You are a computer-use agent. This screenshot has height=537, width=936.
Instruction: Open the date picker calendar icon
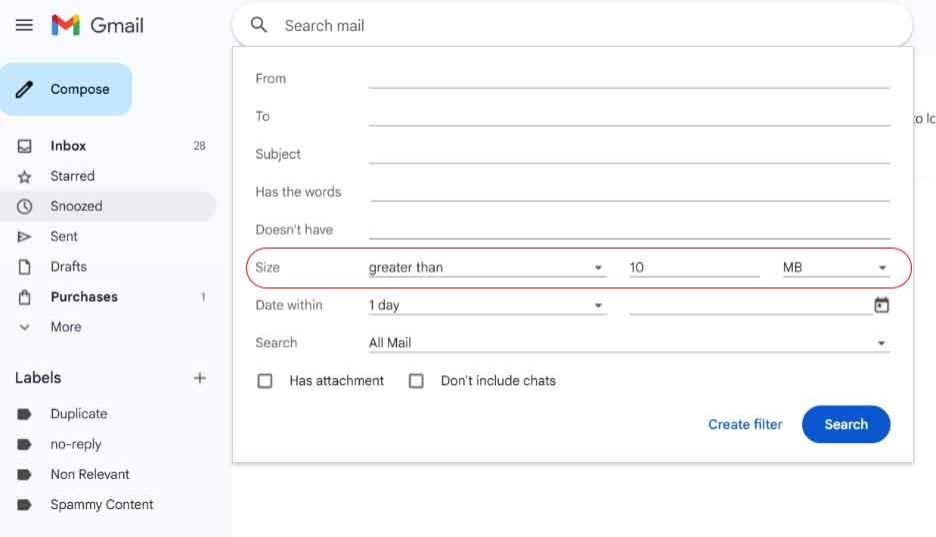[881, 305]
